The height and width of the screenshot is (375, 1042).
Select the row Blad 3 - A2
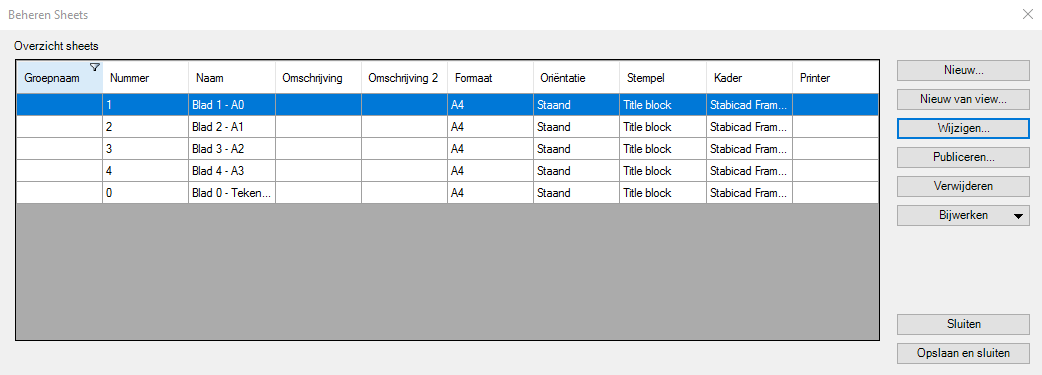click(448, 149)
